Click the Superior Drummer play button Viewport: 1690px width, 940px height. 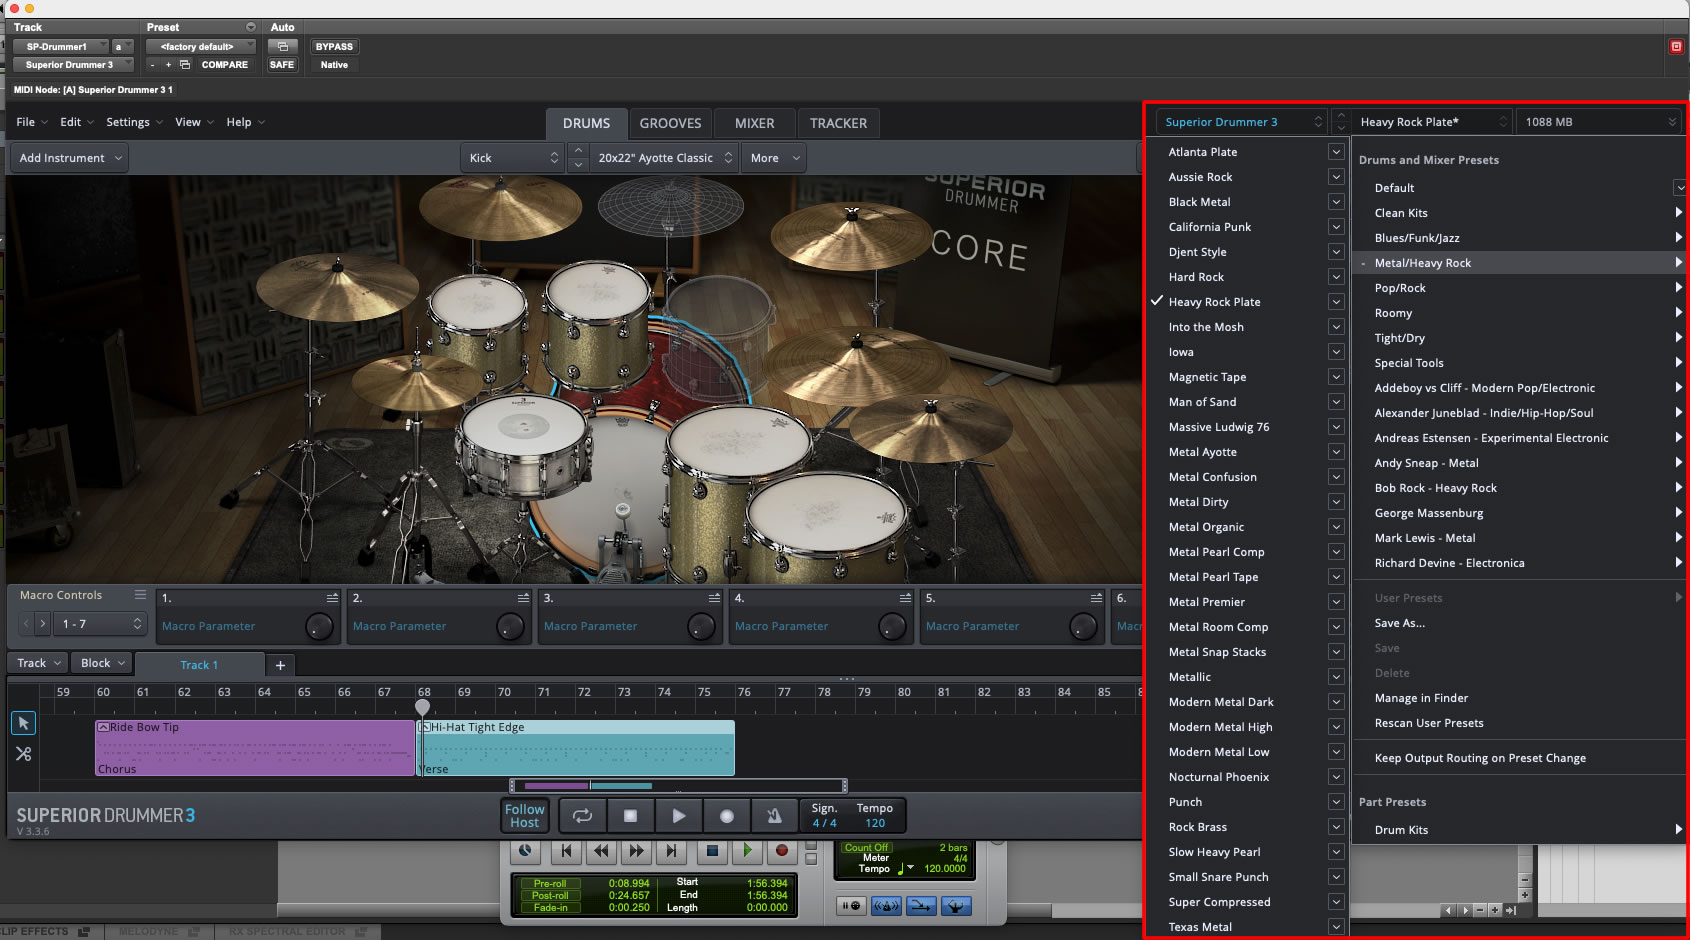pyautogui.click(x=678, y=816)
